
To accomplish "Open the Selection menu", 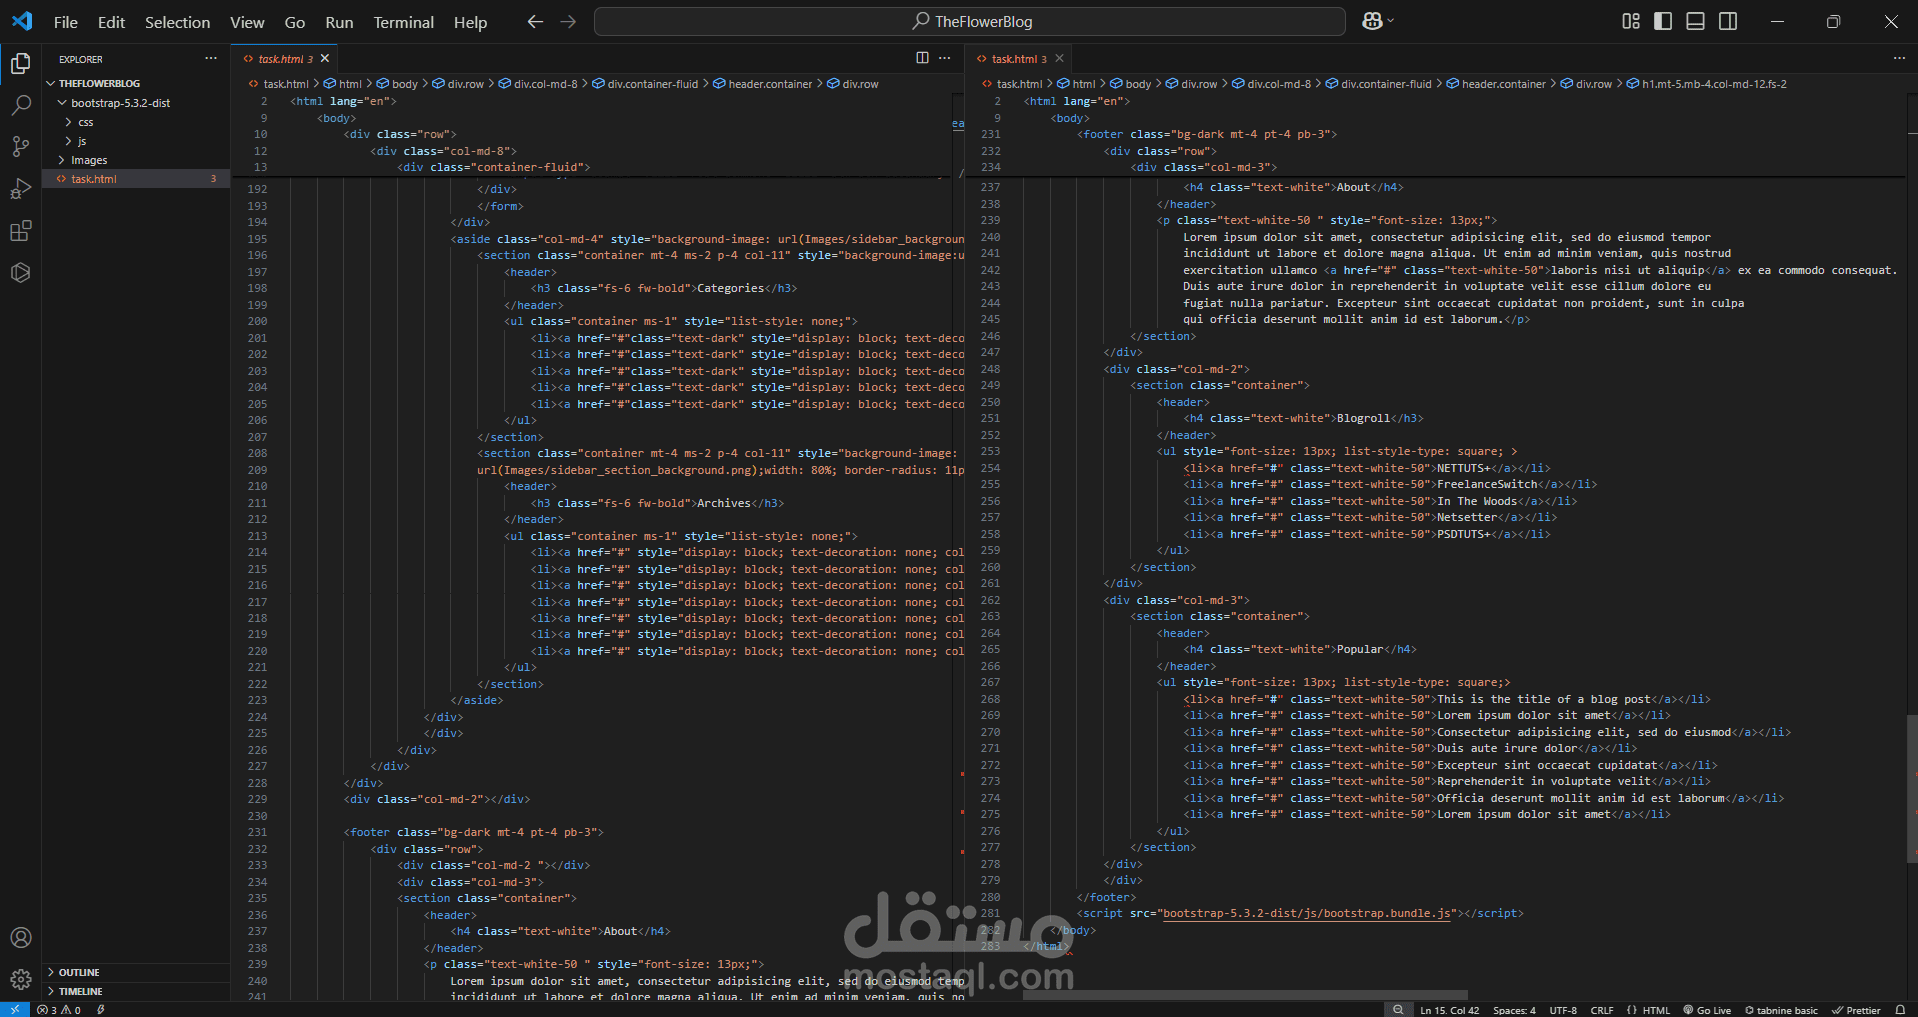I will click(178, 22).
